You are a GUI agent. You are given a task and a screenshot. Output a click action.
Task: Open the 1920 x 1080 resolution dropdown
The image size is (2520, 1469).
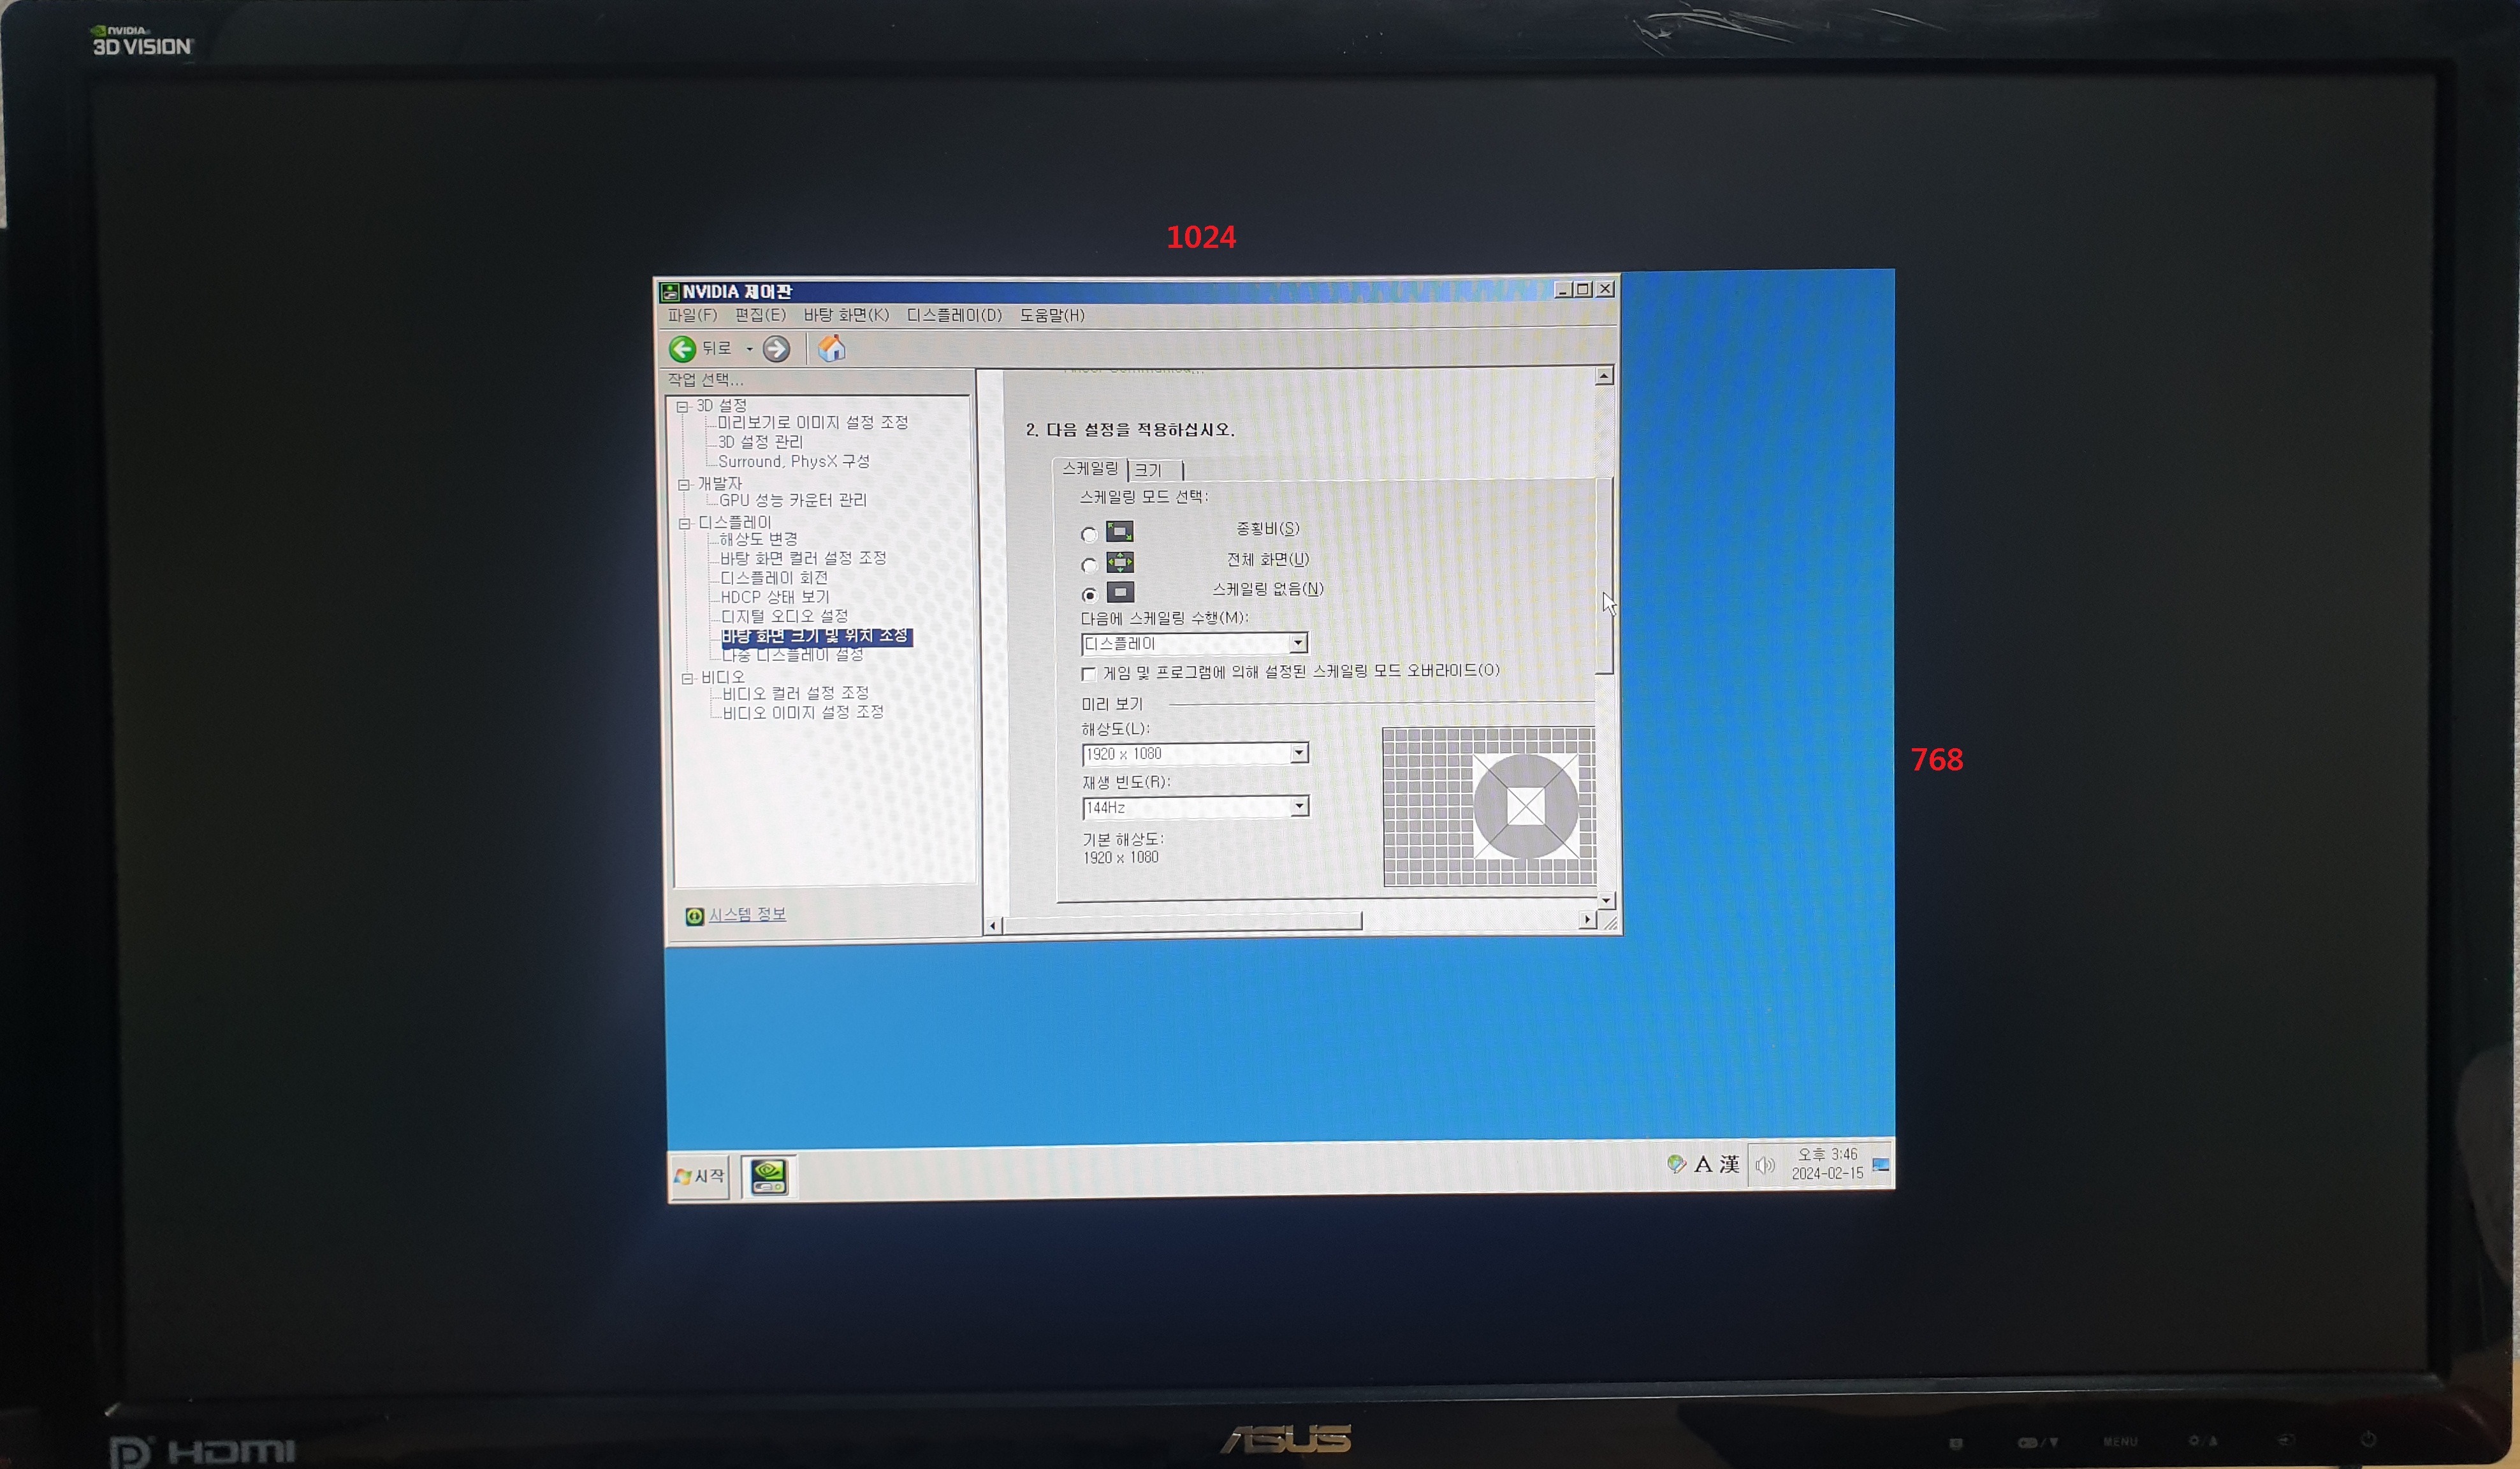tap(1298, 752)
